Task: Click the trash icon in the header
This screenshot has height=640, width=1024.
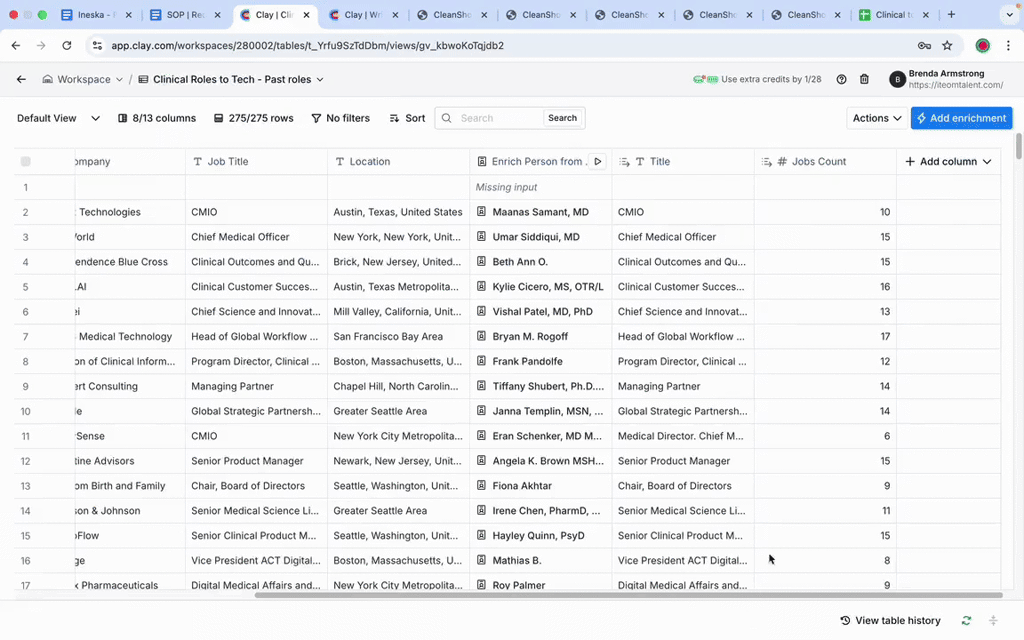Action: 864,79
